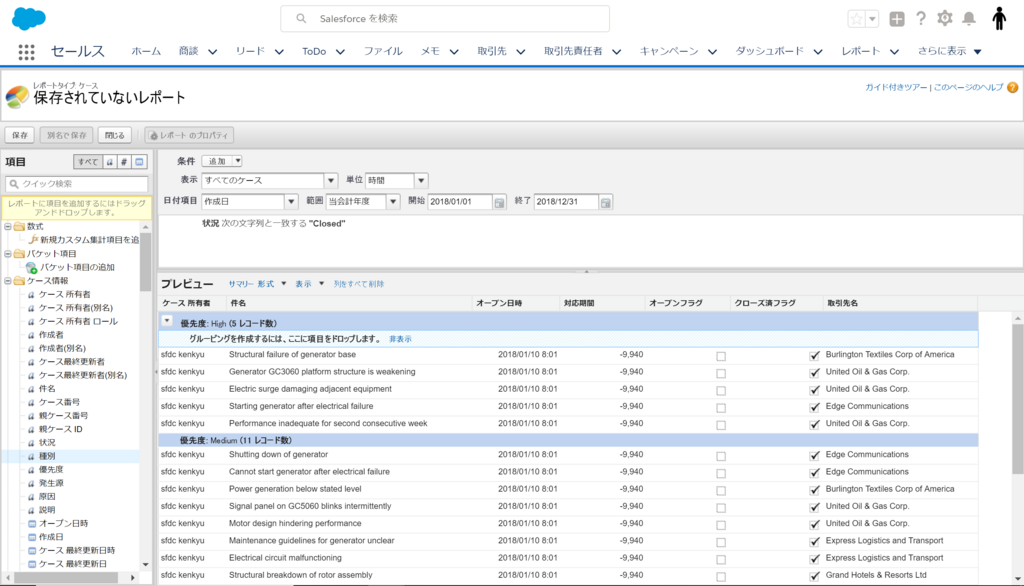Open the ガイド付きツアー link
The image size is (1024, 586).
[896, 88]
